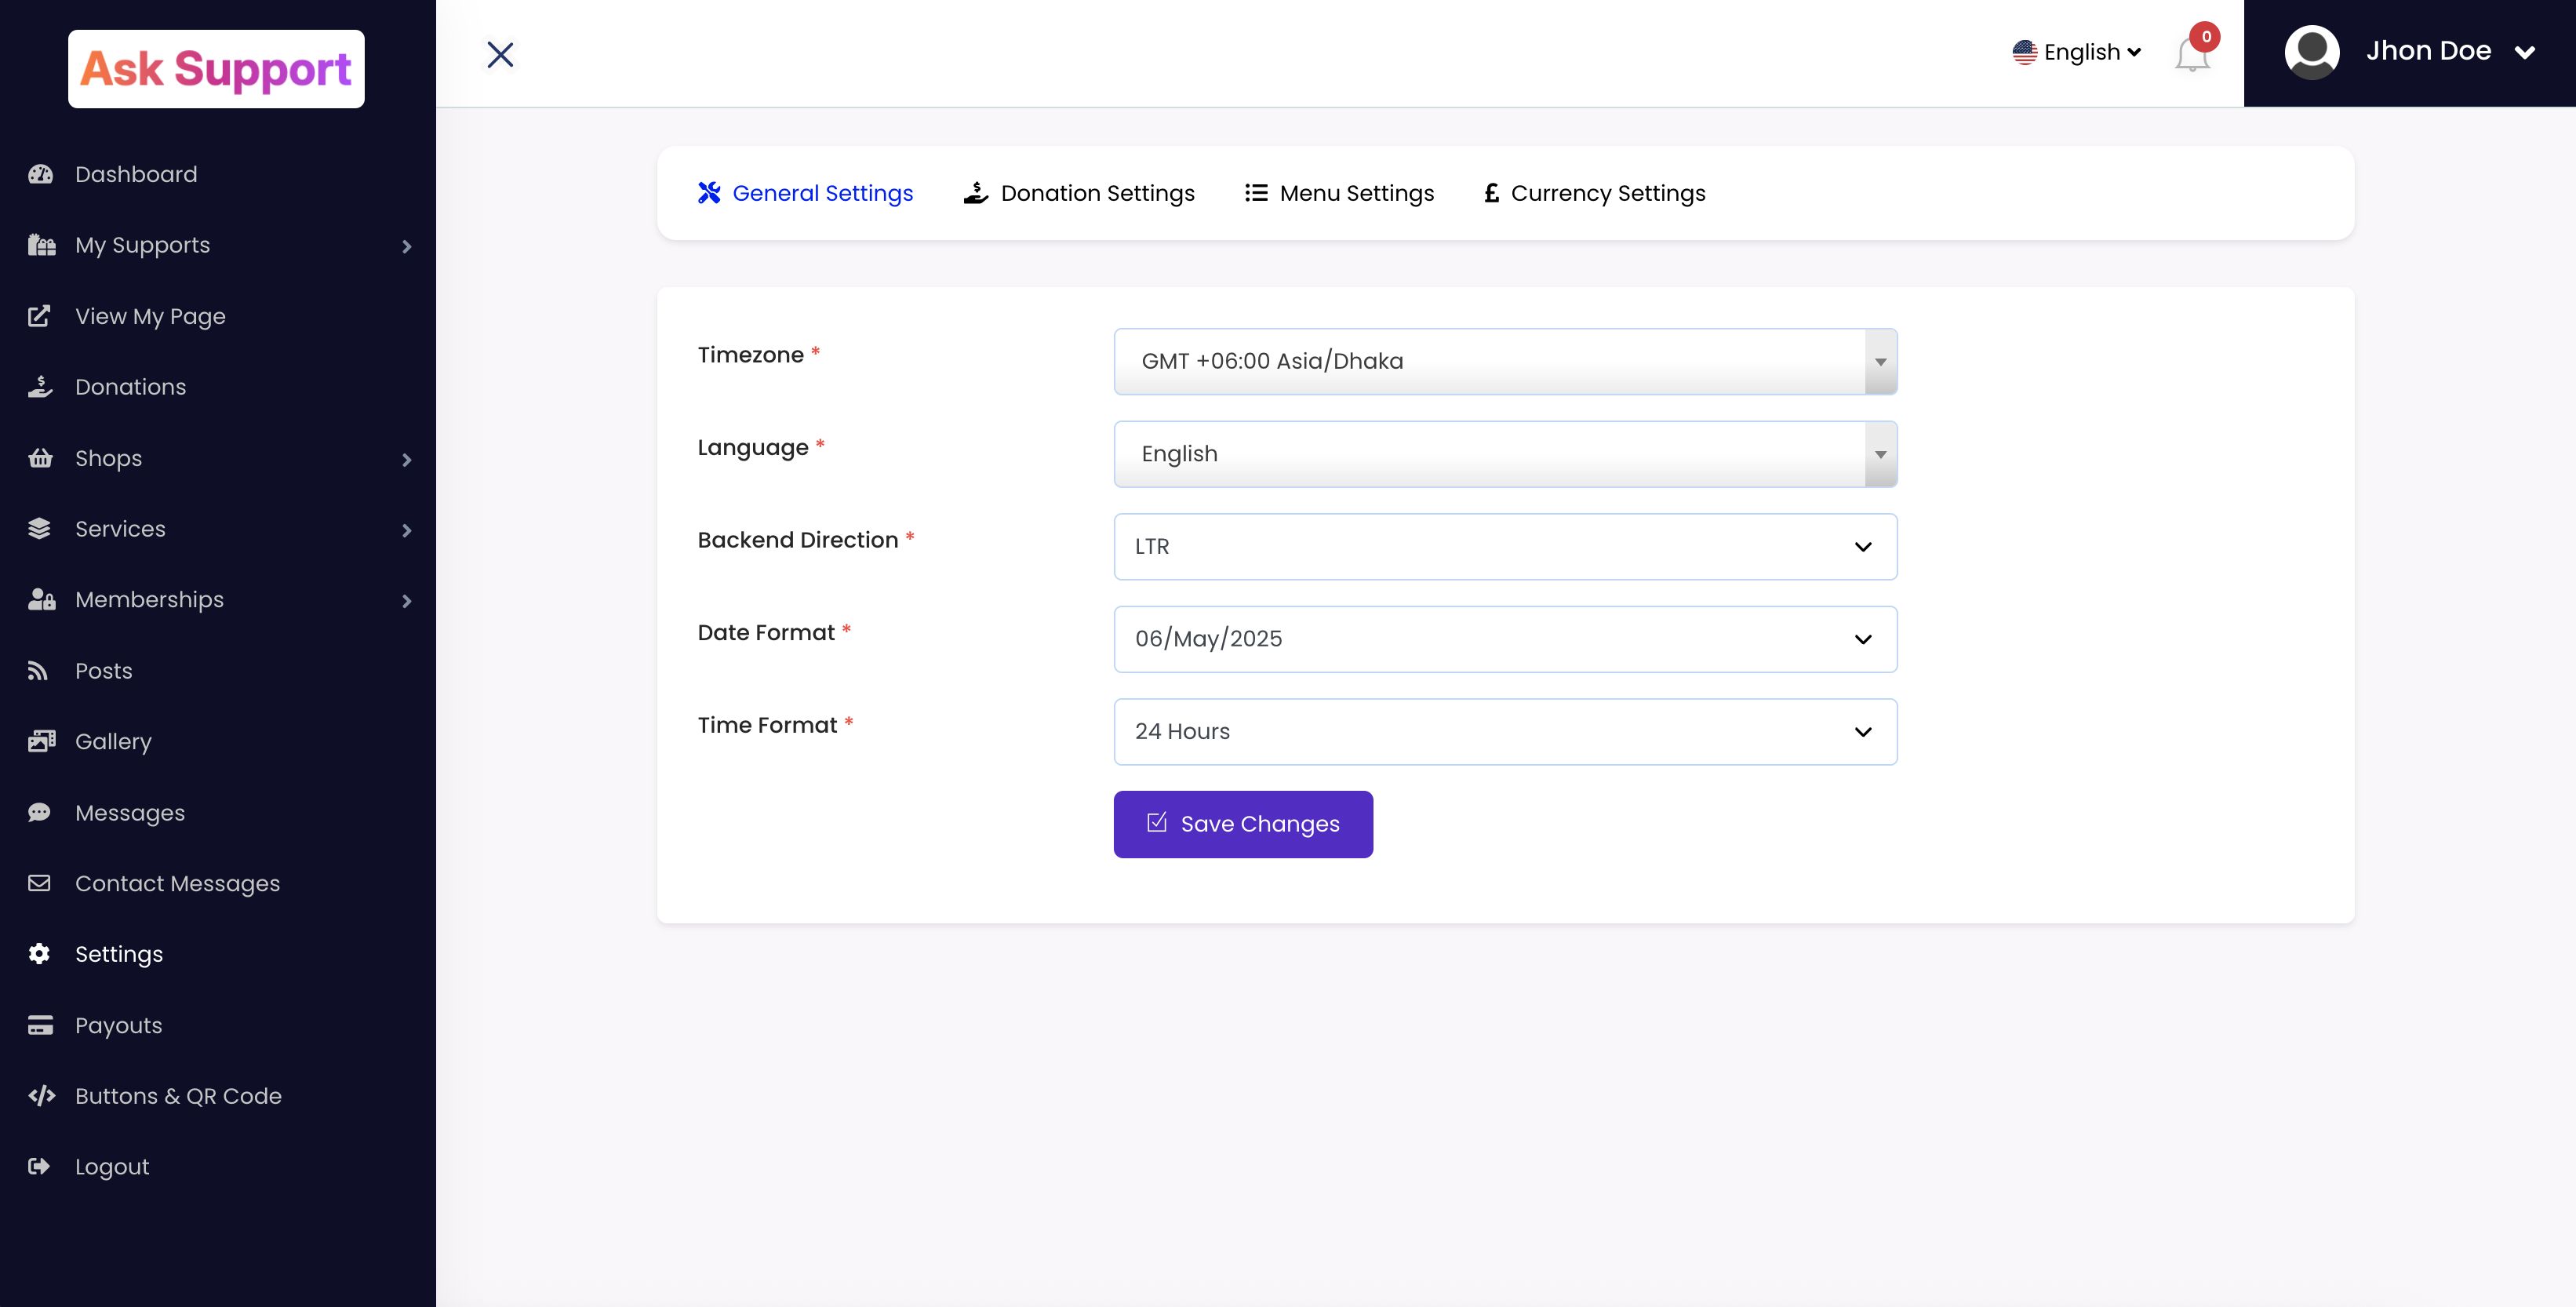Click the Posts RSS feed icon

38,671
